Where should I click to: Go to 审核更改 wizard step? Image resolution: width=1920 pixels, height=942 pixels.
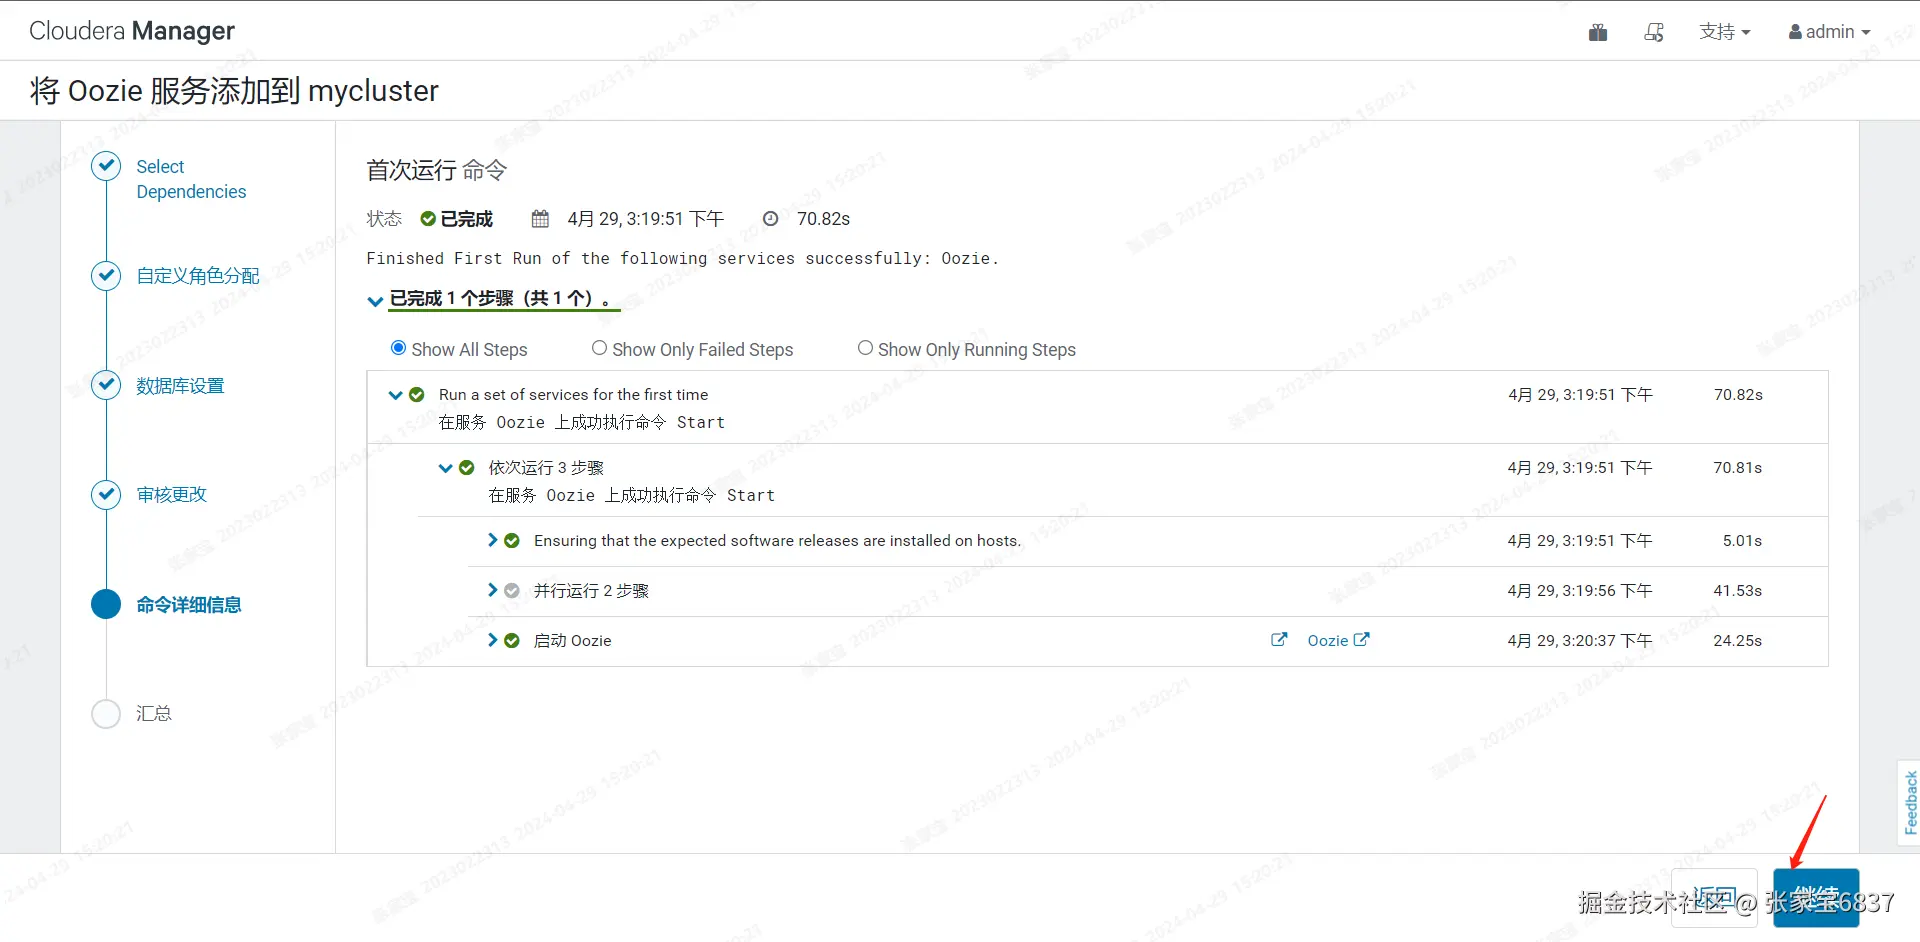tap(172, 495)
